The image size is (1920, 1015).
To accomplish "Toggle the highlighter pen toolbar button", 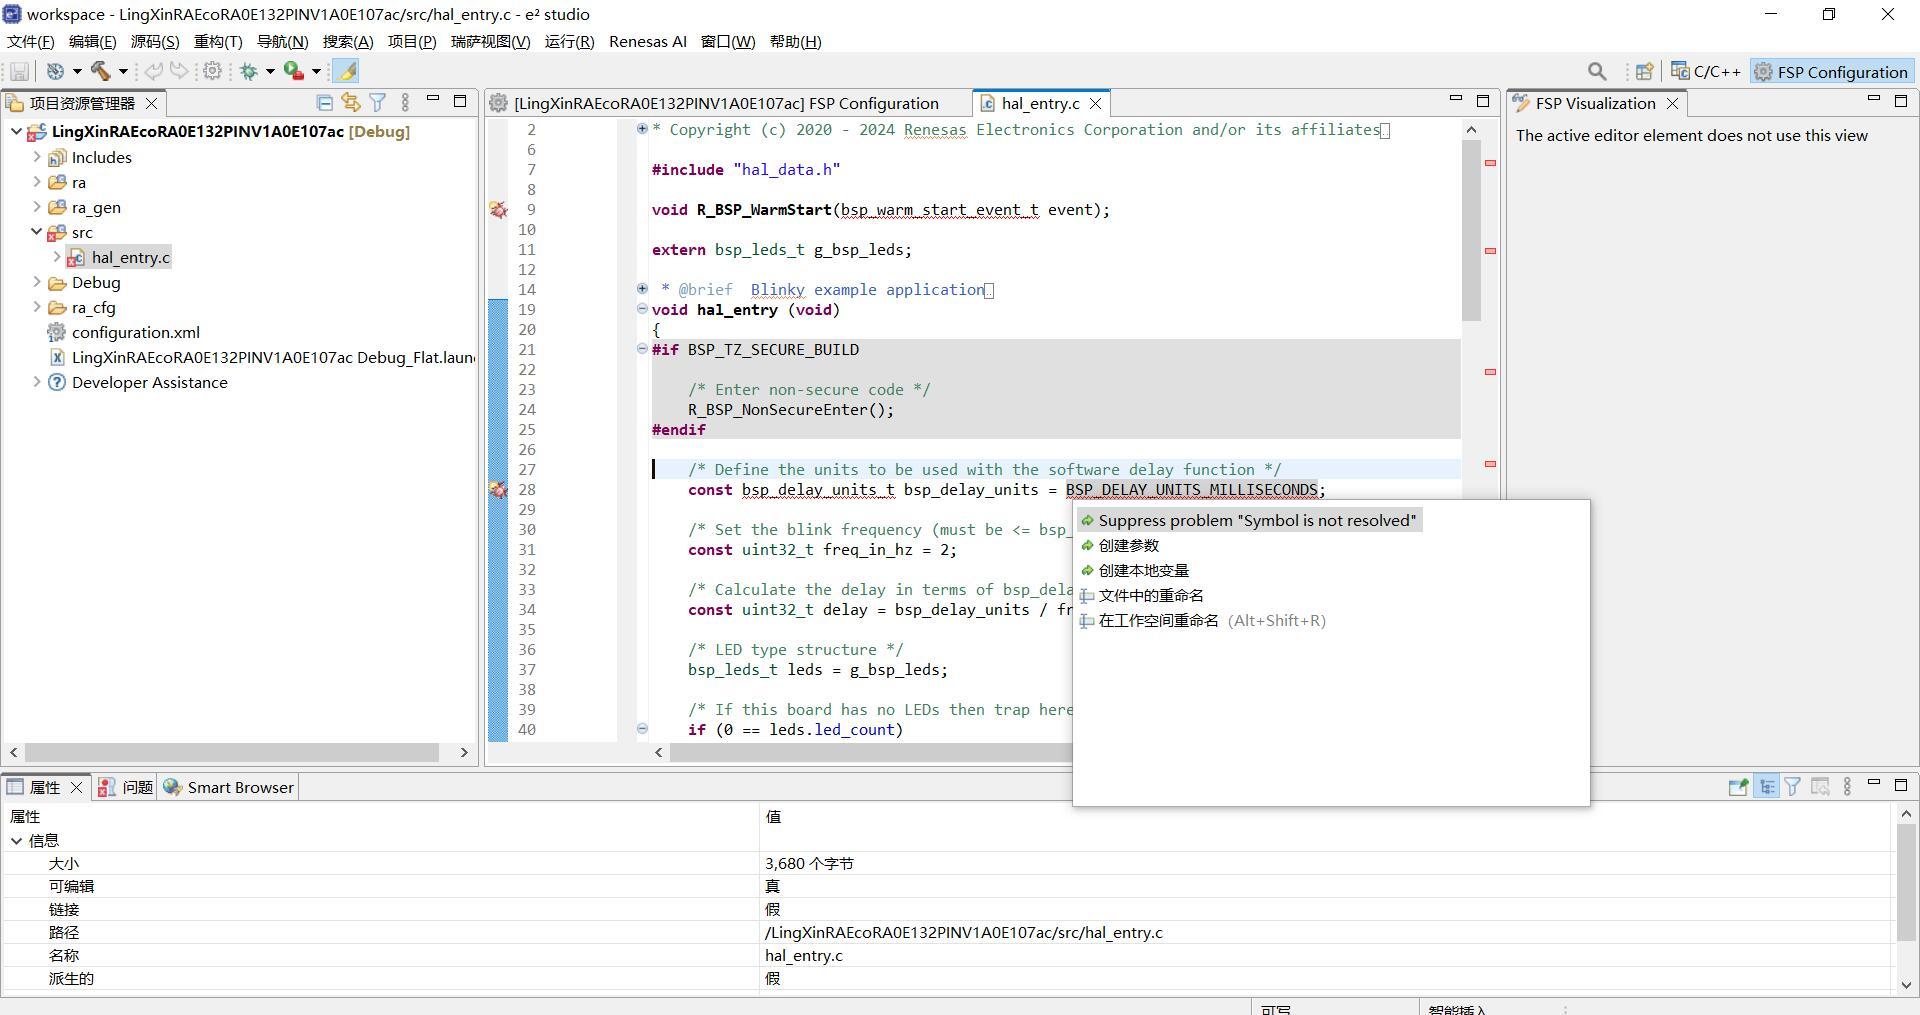I will coord(345,71).
